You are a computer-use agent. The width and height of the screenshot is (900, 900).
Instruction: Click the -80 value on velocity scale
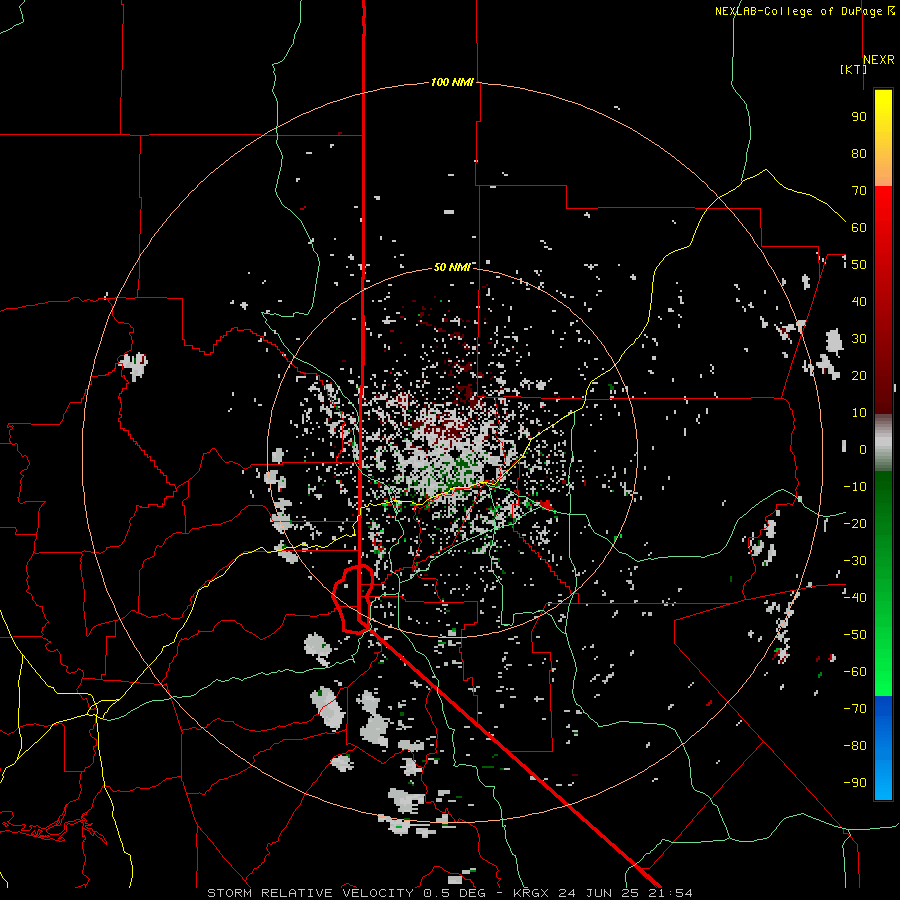(855, 746)
